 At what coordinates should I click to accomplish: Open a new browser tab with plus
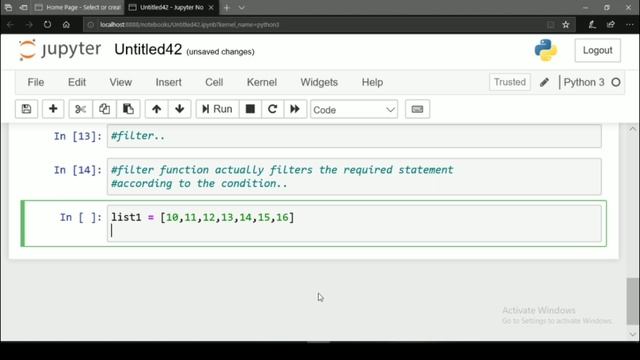[x=227, y=8]
